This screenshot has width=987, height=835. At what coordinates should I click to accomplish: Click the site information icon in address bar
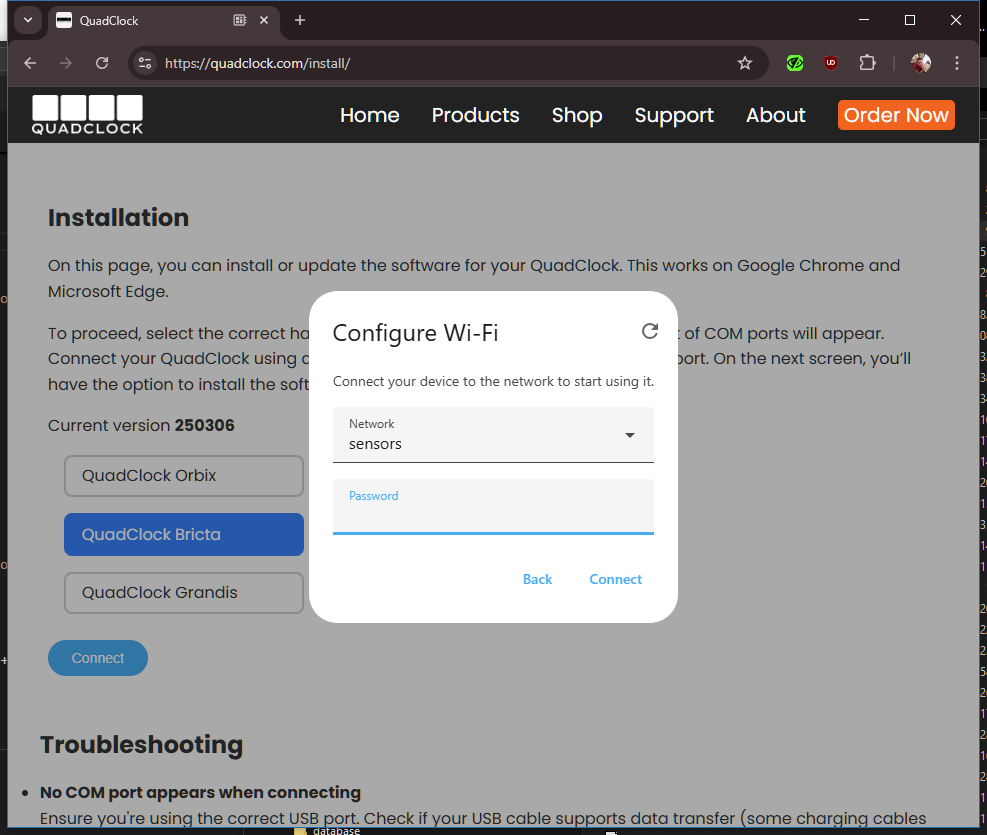click(x=145, y=63)
